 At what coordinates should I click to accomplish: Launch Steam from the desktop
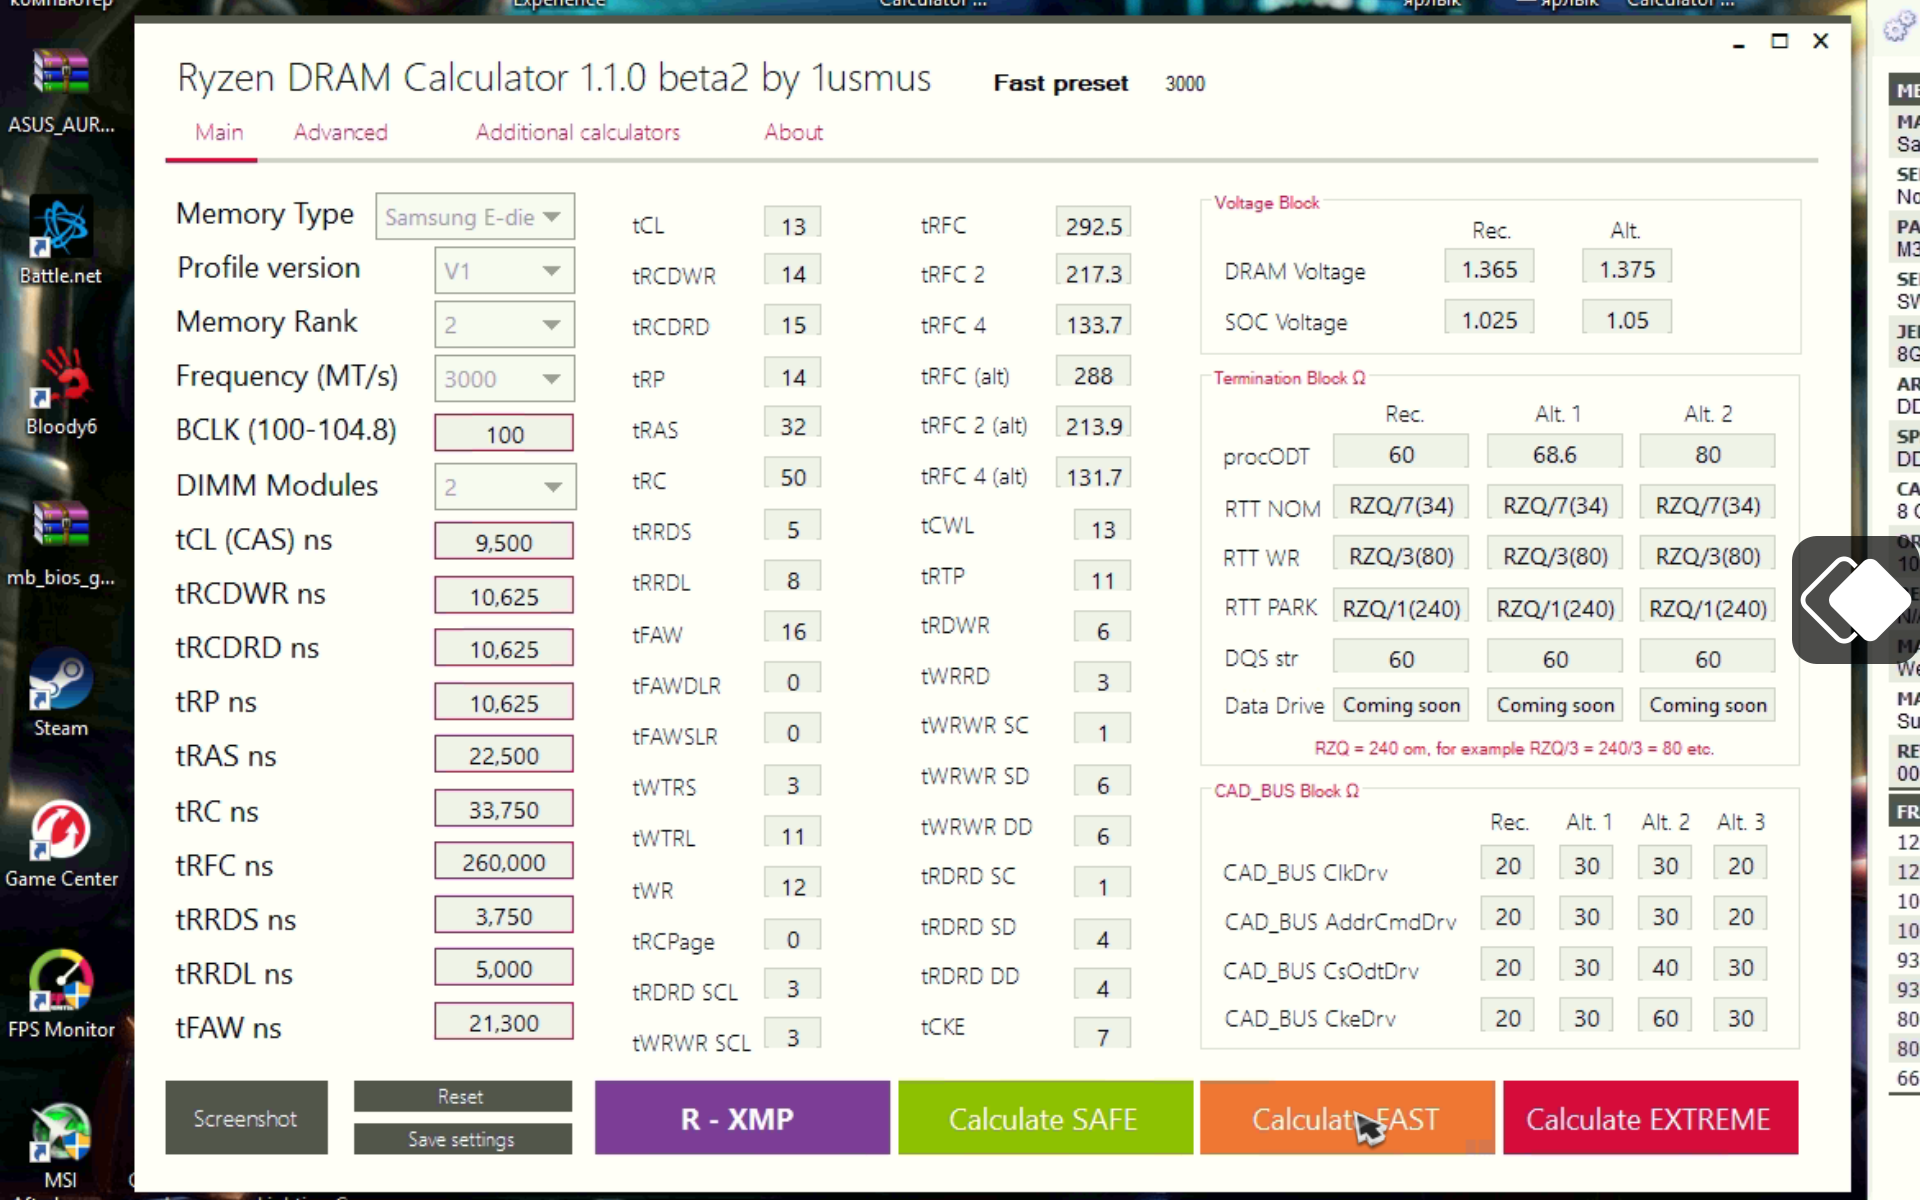(x=60, y=680)
